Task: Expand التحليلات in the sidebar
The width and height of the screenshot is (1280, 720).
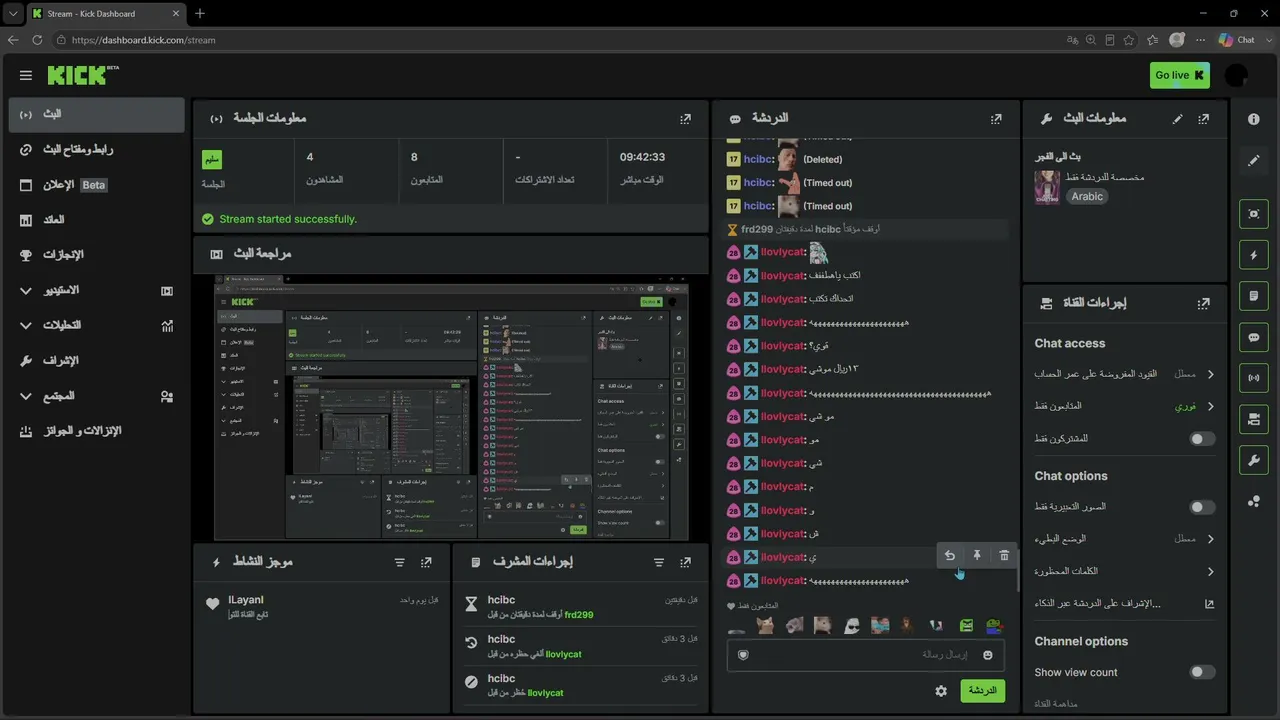Action: 96,325
